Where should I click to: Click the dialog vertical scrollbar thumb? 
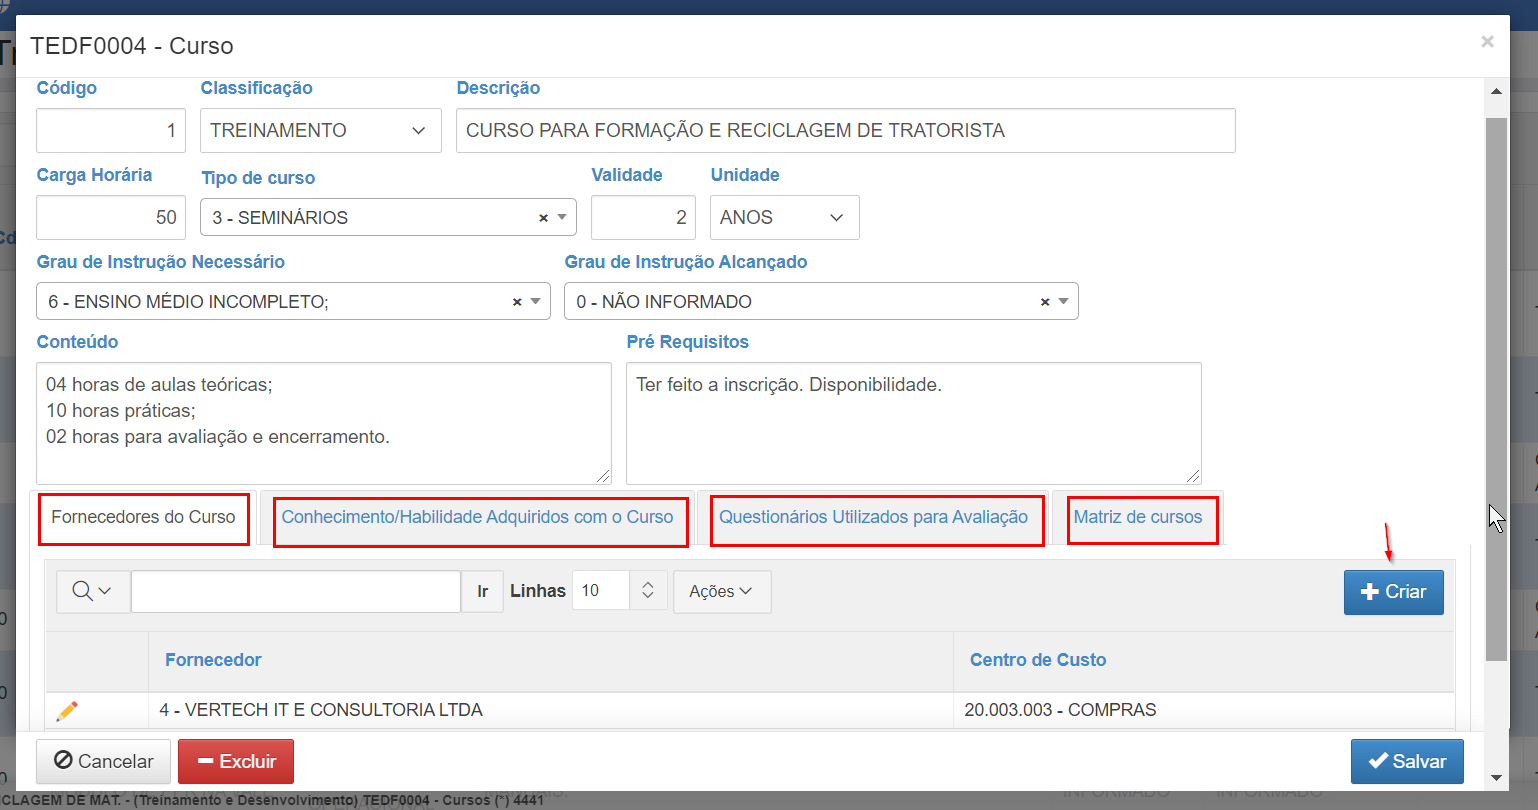(x=1496, y=388)
